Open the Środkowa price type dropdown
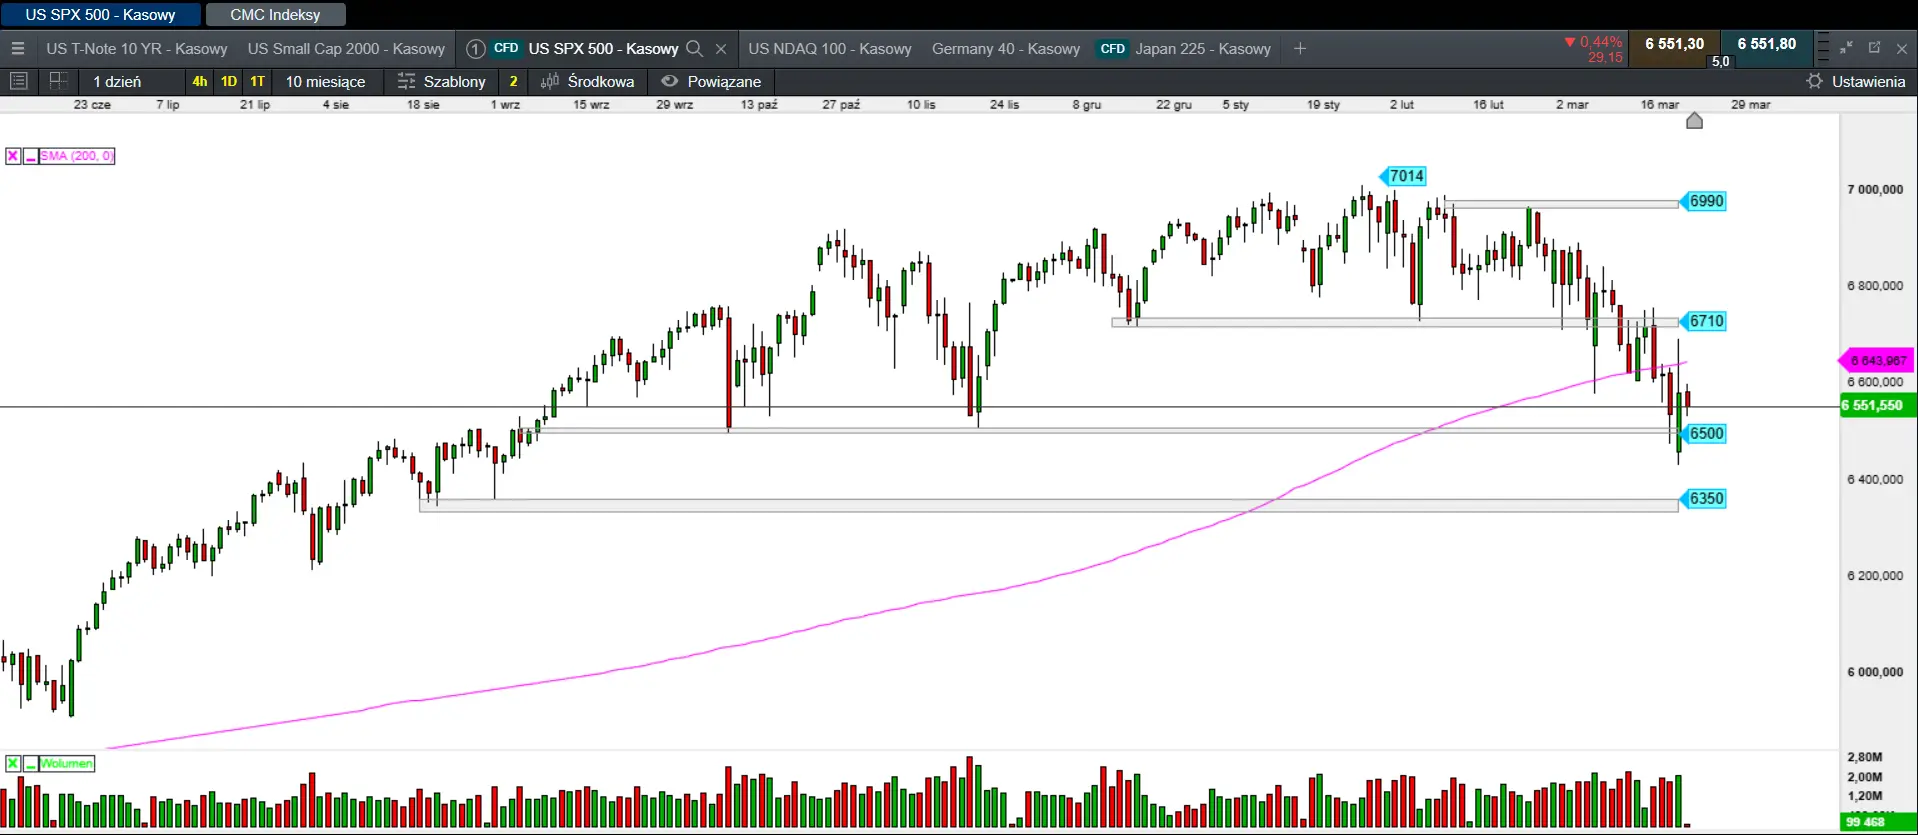The height and width of the screenshot is (835, 1918). tap(588, 81)
